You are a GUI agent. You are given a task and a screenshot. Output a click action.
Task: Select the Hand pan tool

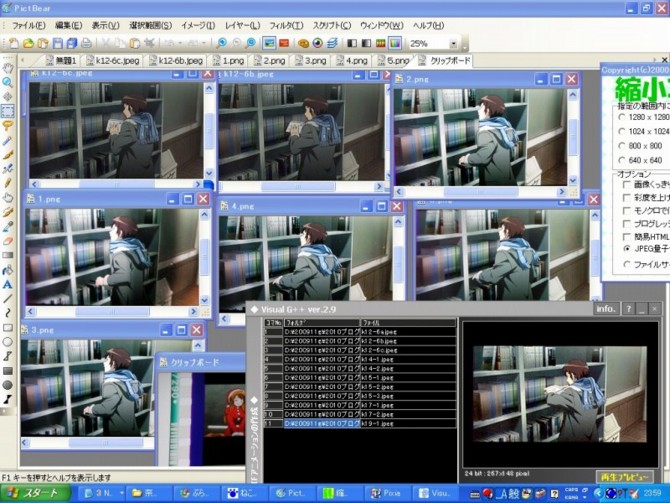(8, 68)
